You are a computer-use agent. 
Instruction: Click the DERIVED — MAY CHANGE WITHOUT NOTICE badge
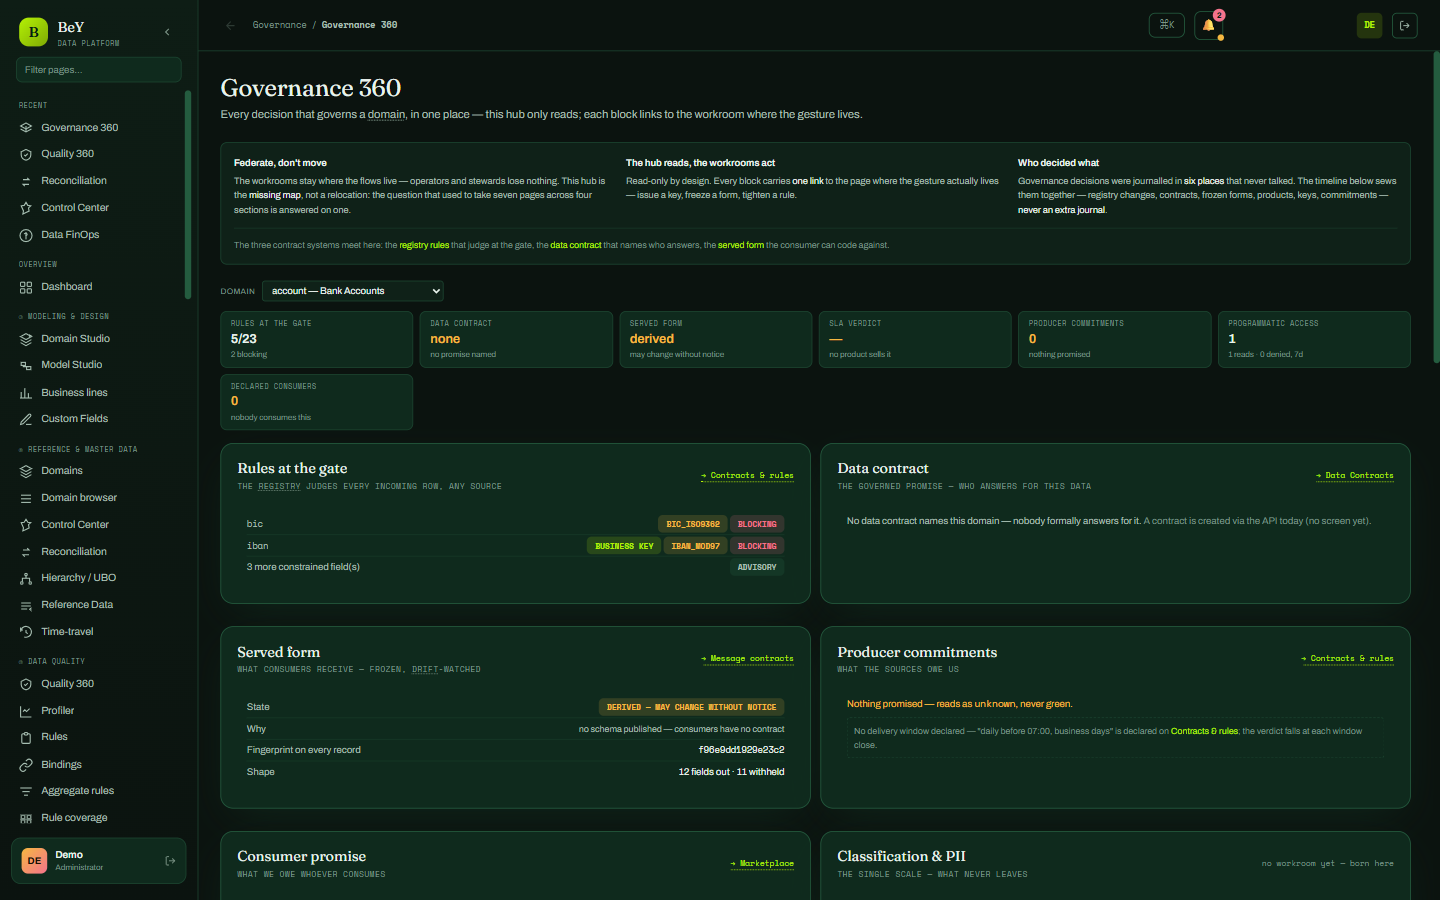pyautogui.click(x=691, y=707)
